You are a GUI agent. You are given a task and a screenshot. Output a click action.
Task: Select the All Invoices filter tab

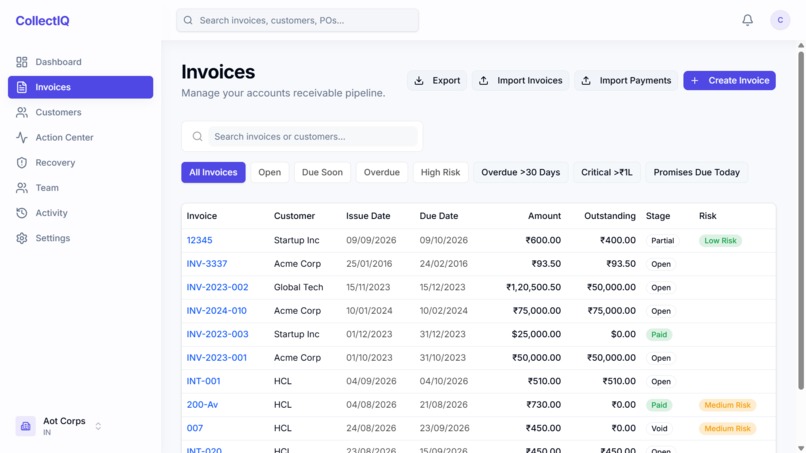pos(213,173)
